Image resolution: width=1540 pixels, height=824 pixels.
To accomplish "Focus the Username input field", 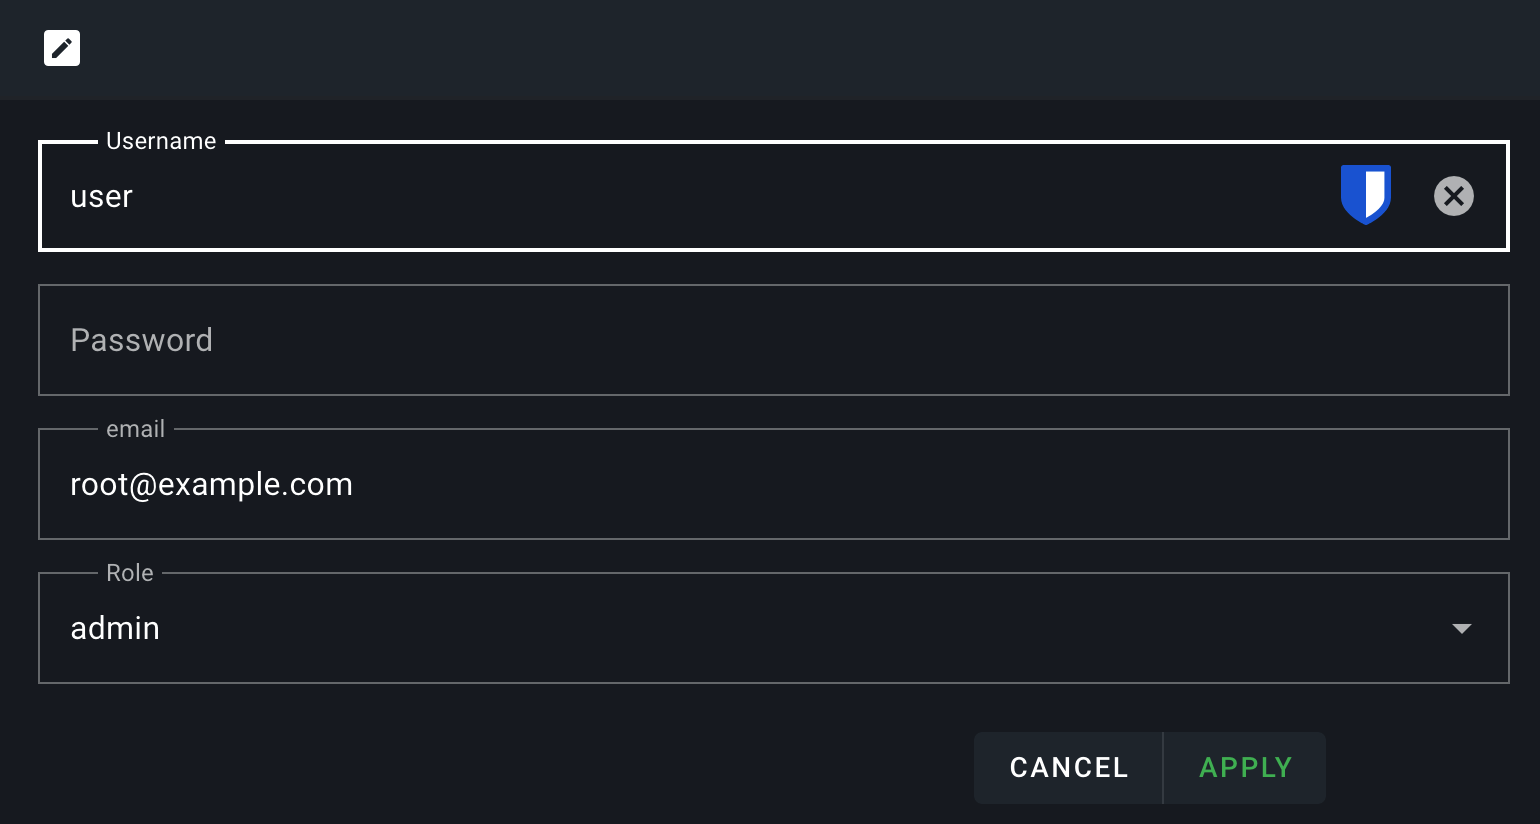I will 700,196.
